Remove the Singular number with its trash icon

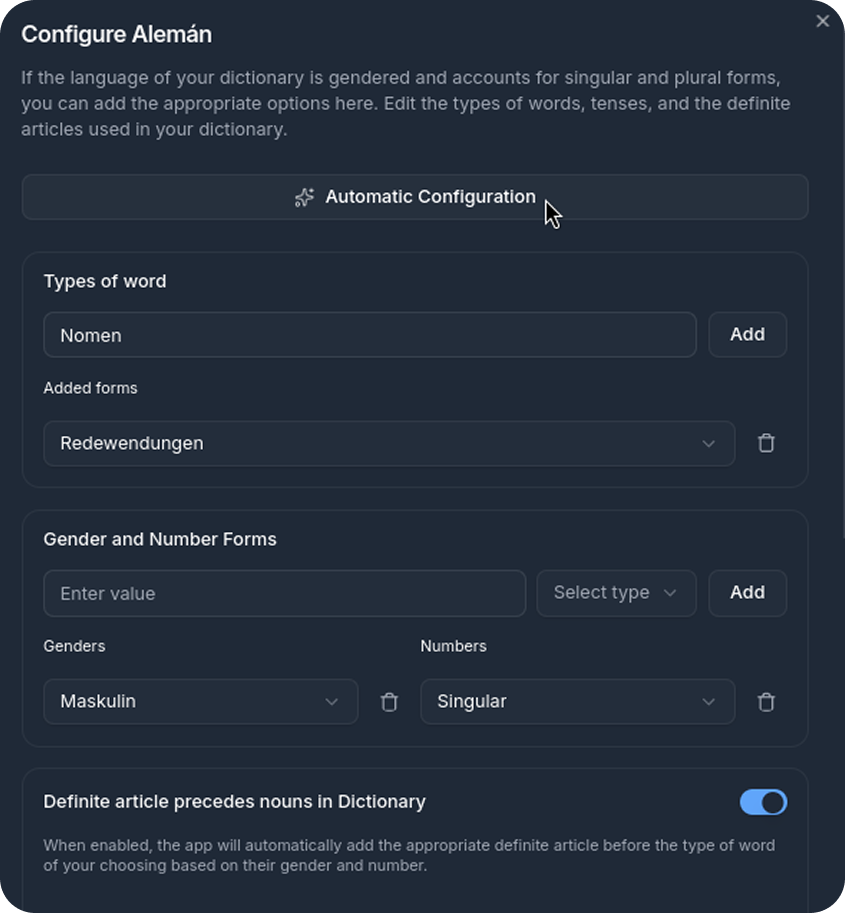(766, 701)
